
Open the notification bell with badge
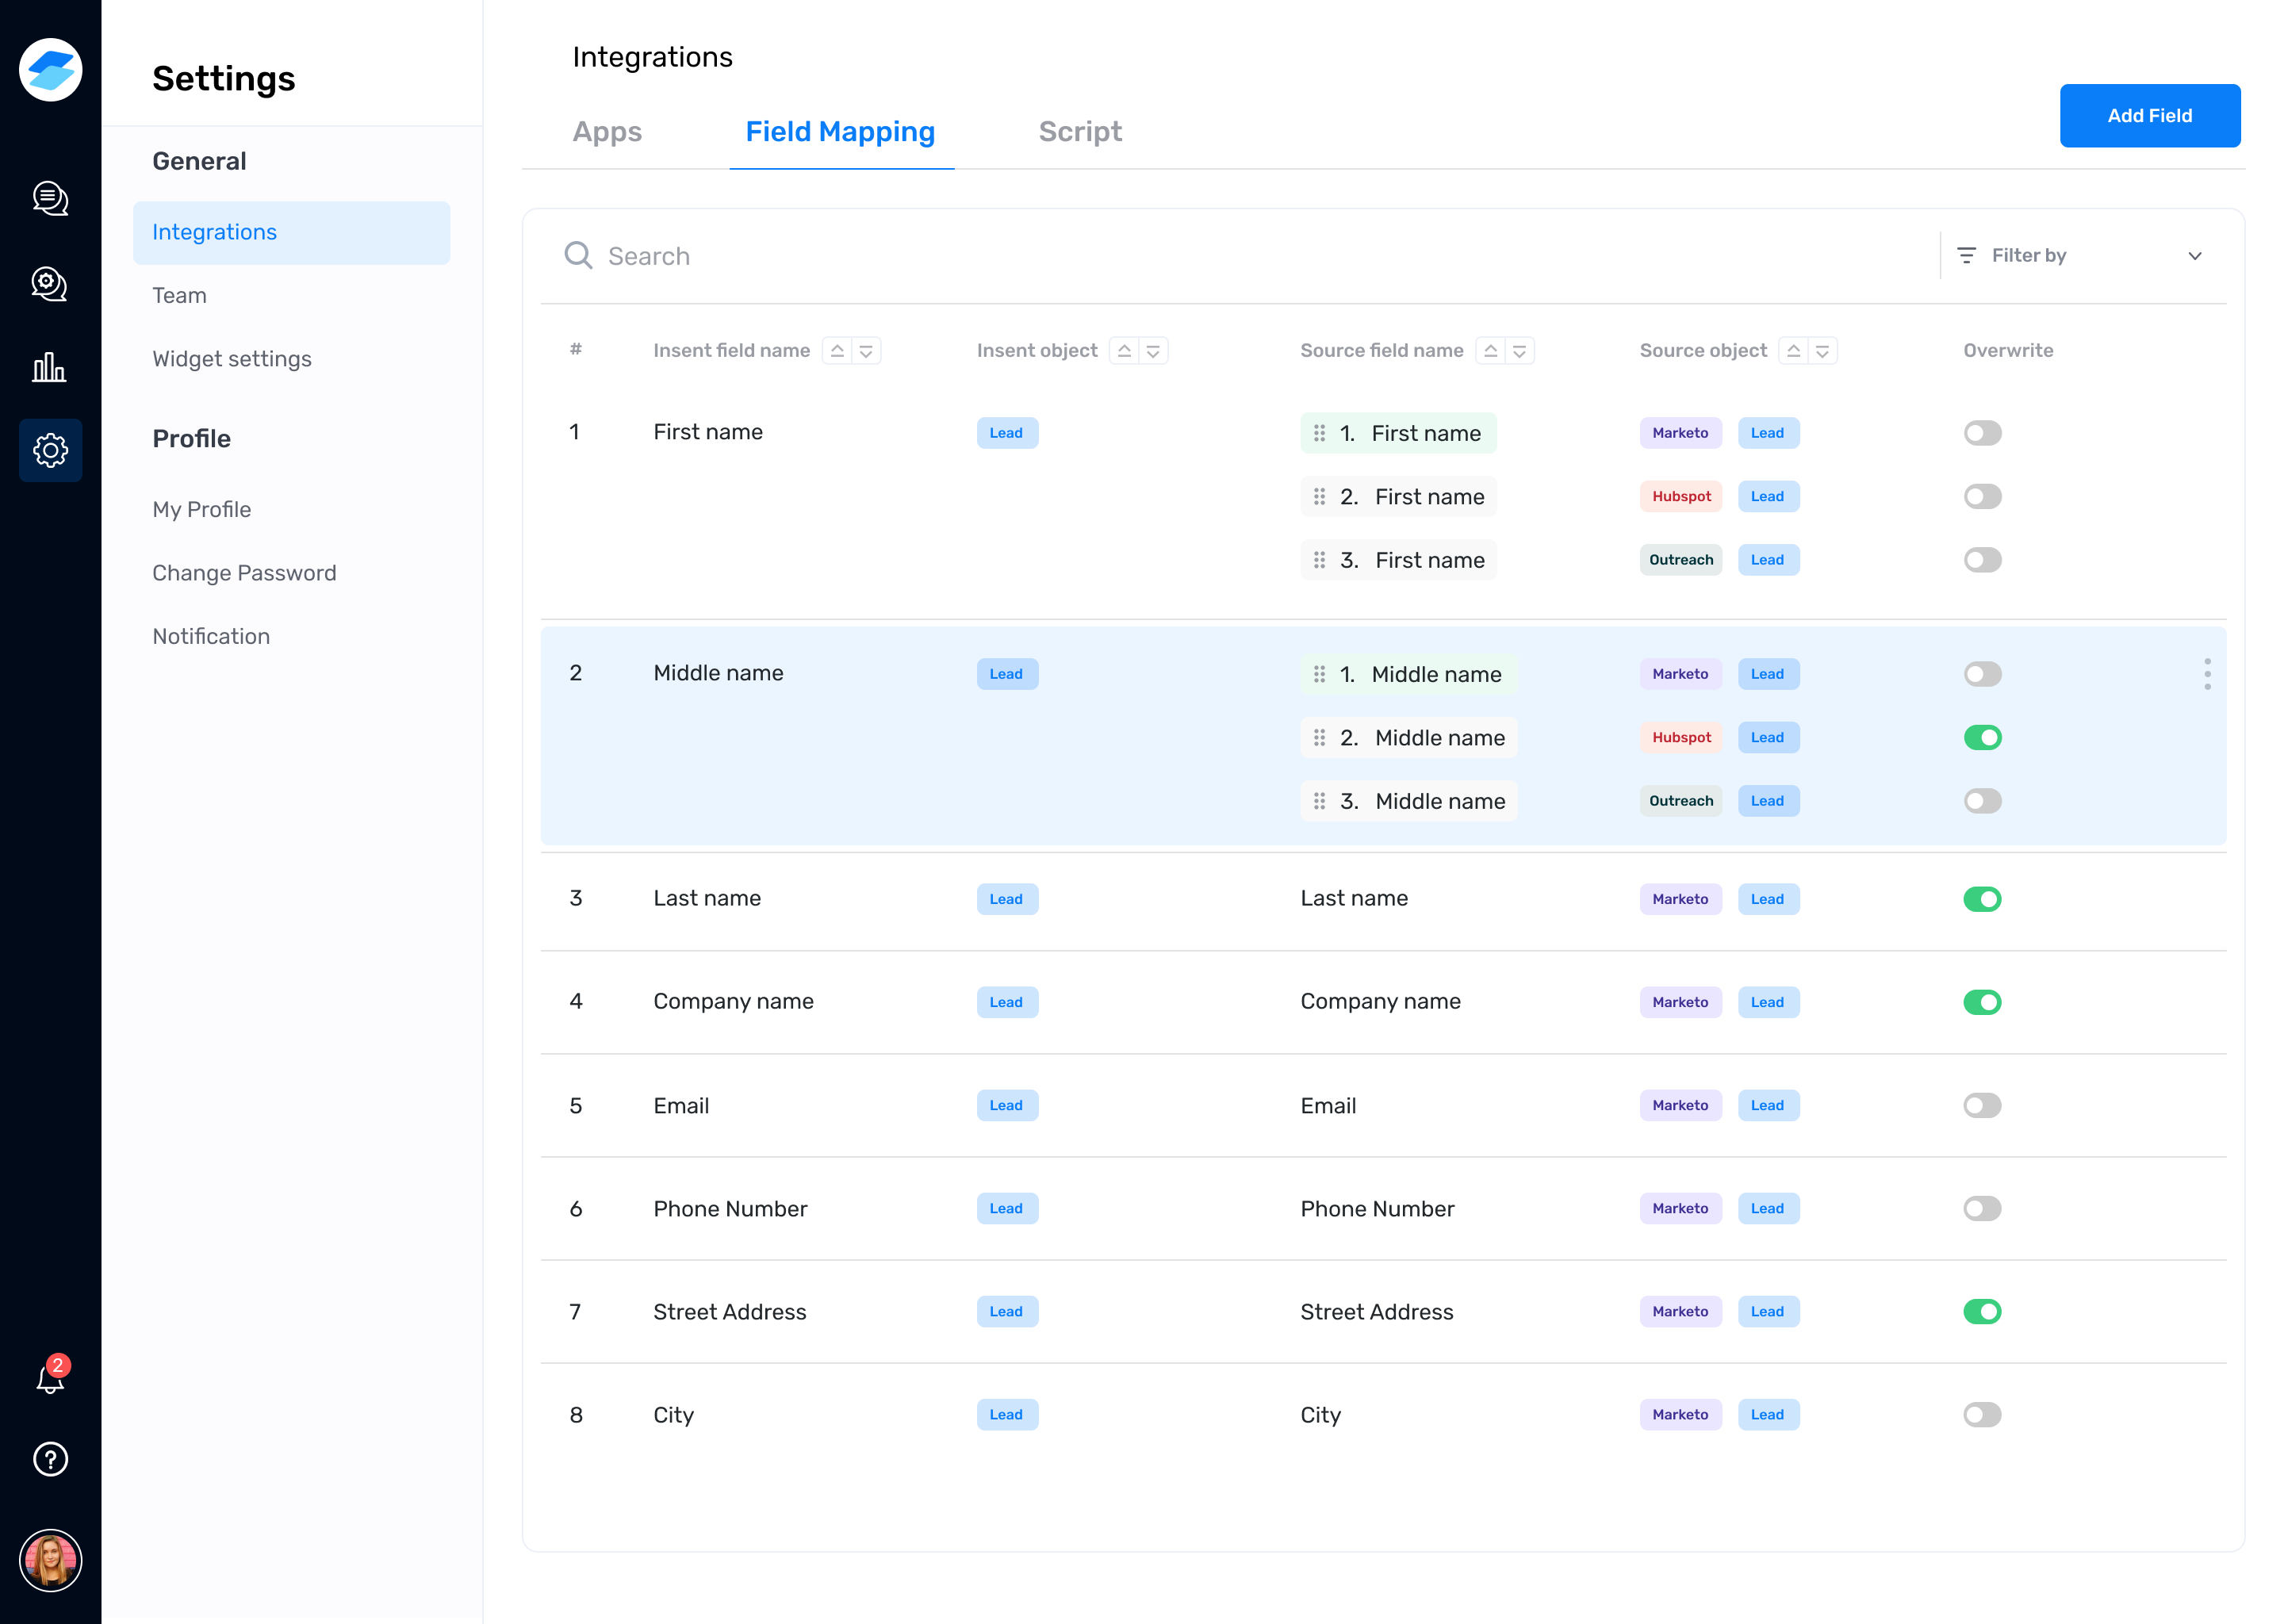click(x=50, y=1378)
